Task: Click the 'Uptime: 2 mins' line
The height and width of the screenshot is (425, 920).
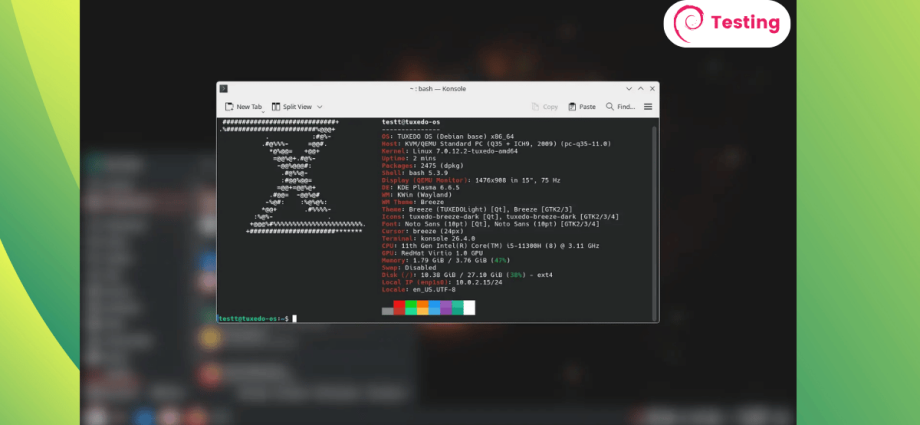Action: tap(409, 158)
